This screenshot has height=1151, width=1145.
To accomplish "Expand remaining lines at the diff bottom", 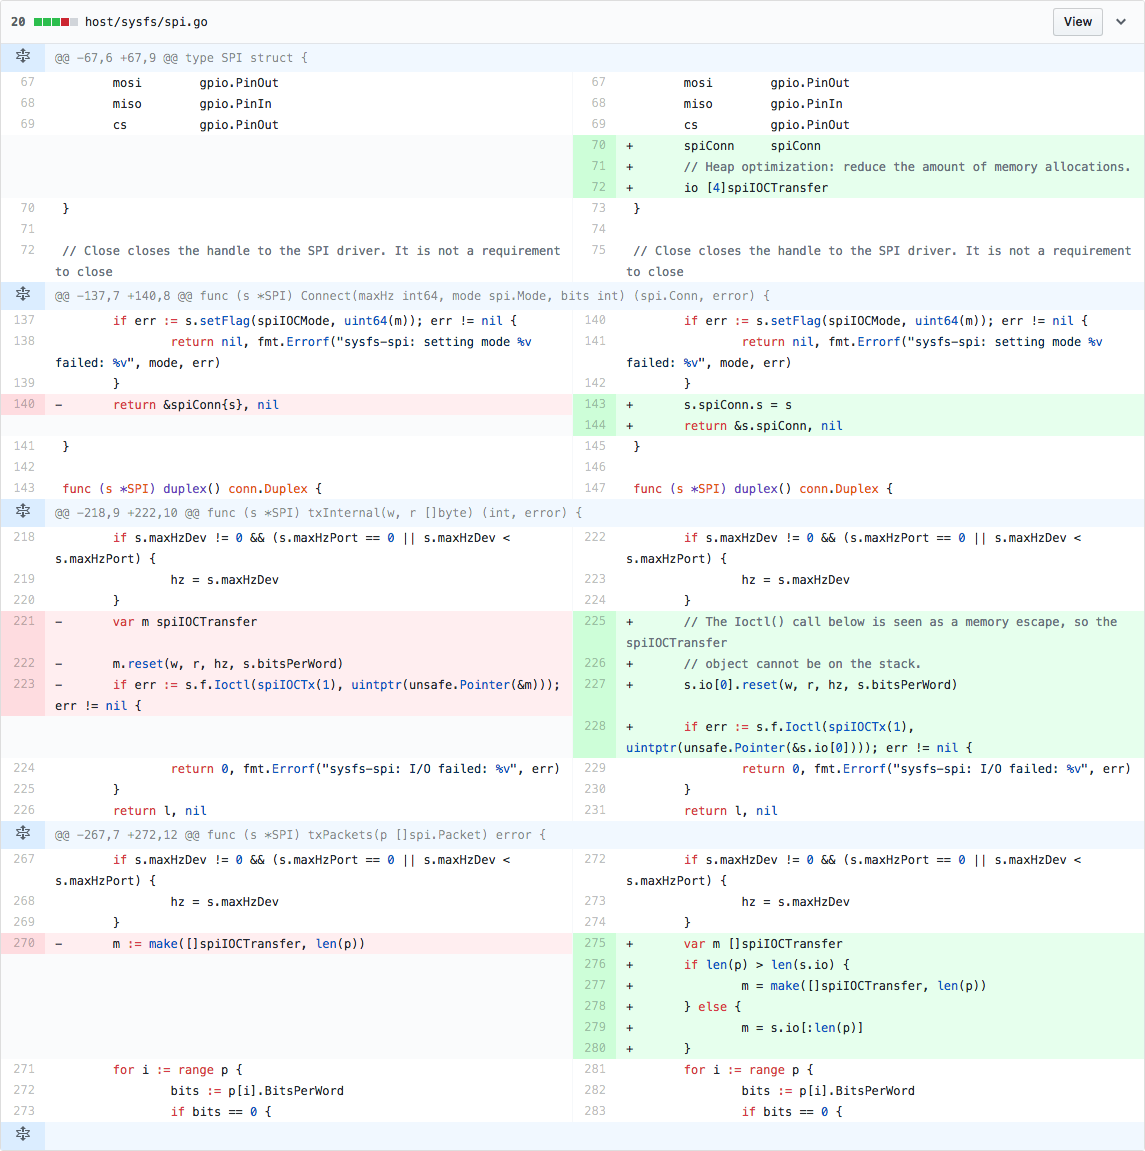I will tap(23, 1134).
